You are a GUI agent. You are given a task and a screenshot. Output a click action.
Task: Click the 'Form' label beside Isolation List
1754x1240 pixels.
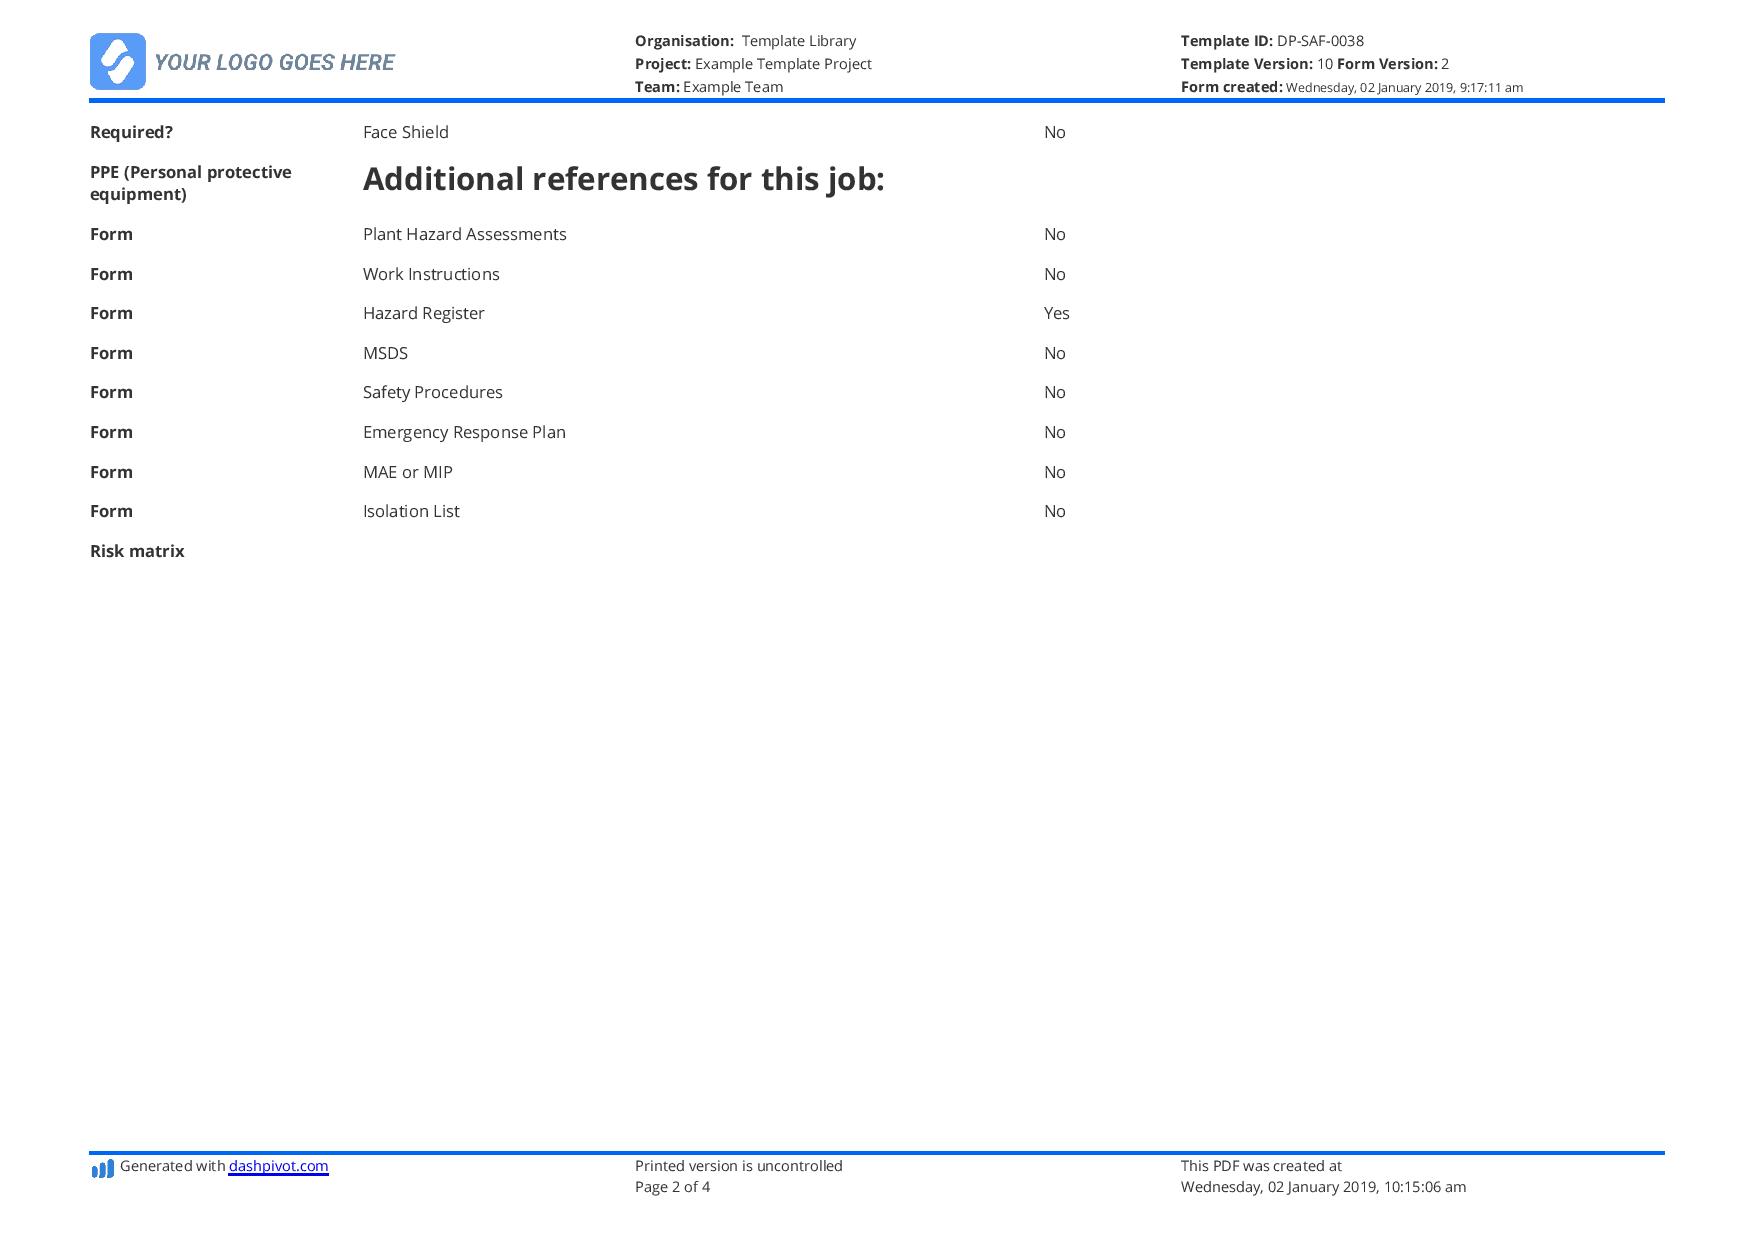(111, 511)
